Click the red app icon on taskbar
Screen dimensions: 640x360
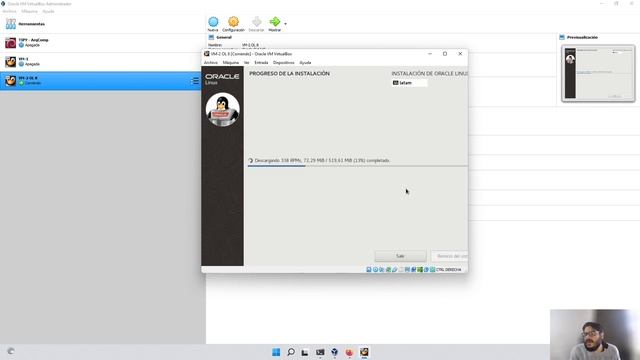click(349, 352)
